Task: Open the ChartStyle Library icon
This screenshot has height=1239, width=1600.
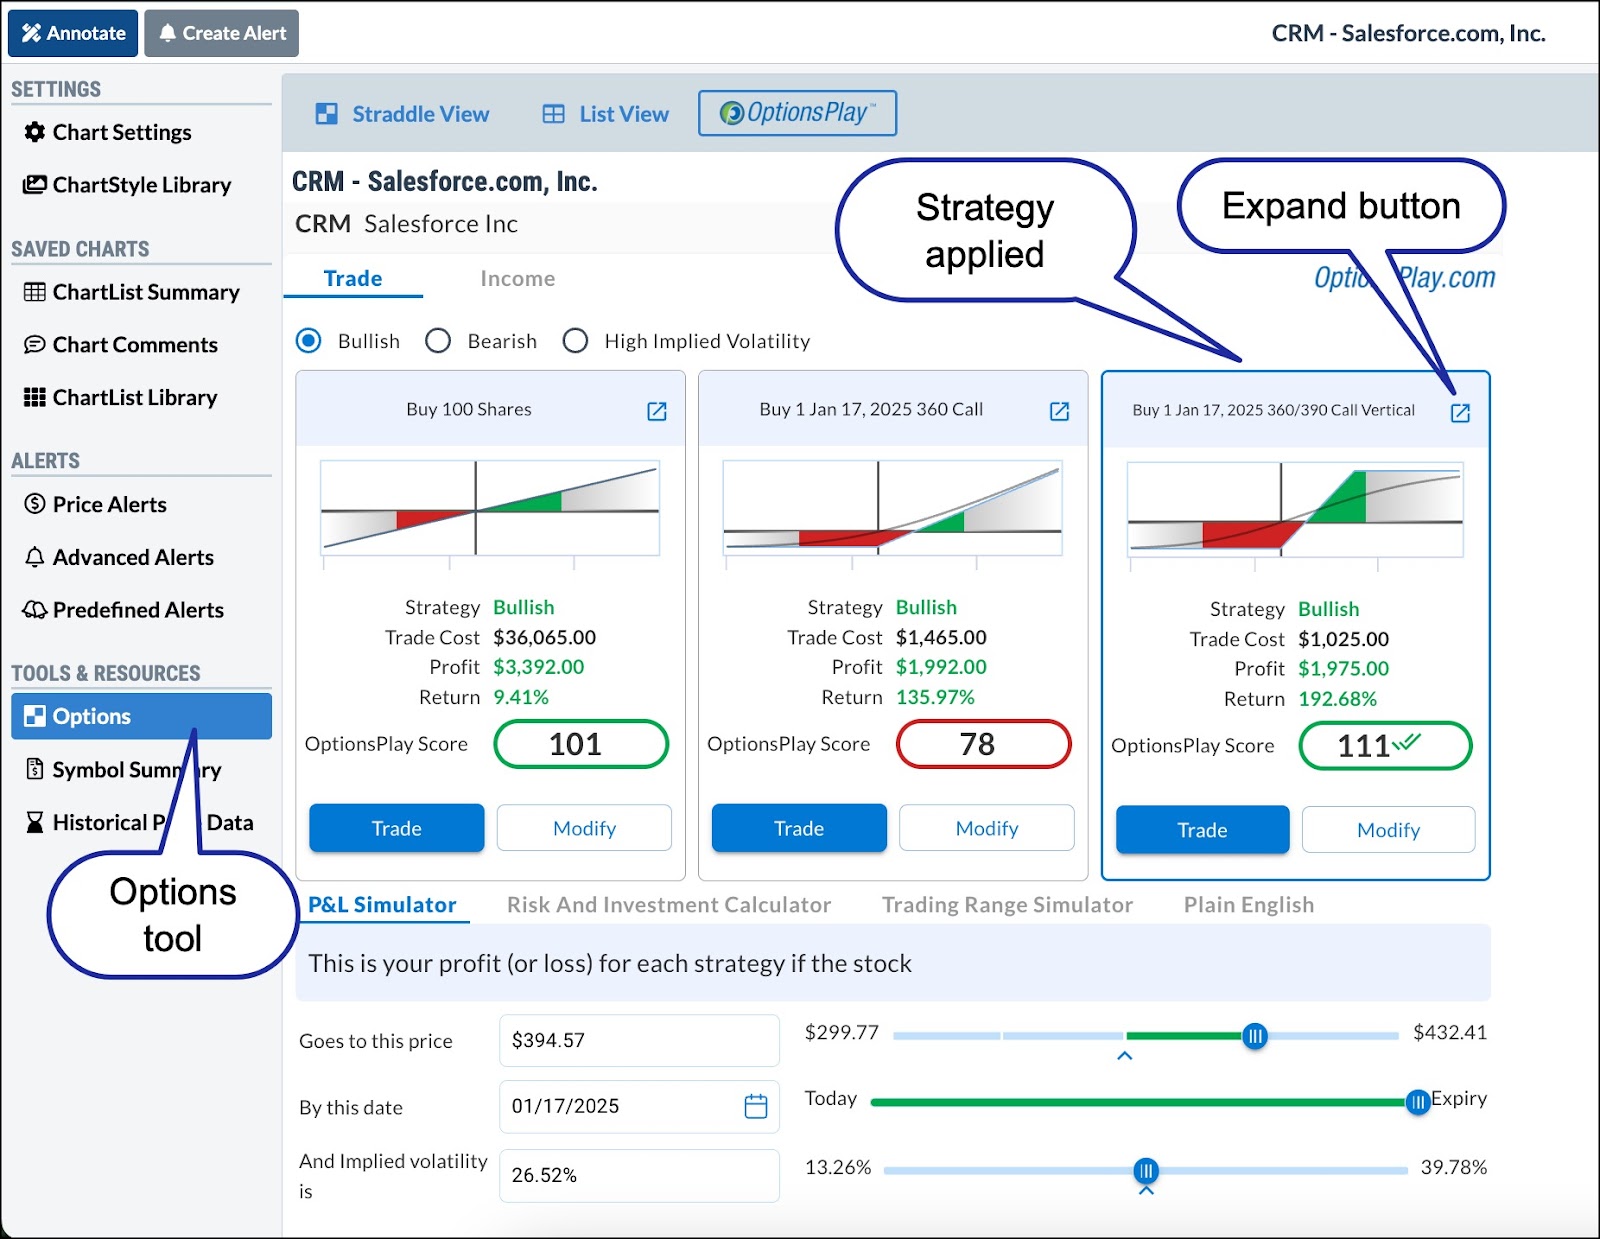Action: [x=35, y=184]
